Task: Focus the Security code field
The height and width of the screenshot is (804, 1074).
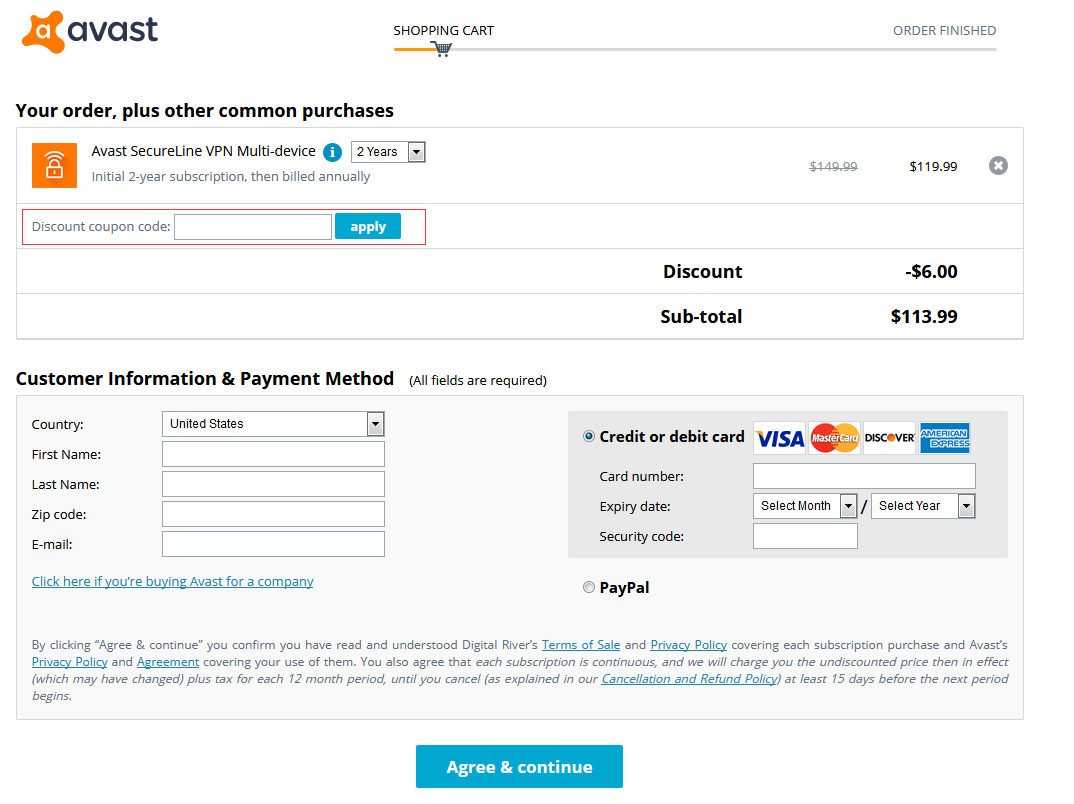Action: [x=806, y=536]
